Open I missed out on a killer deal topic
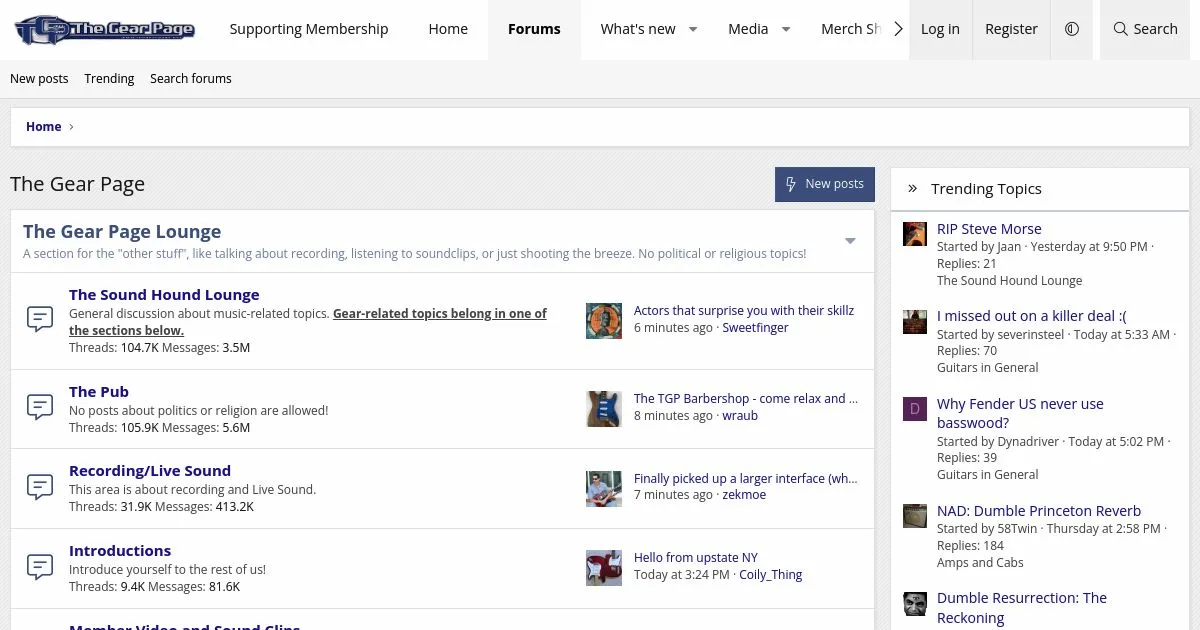 point(1031,316)
